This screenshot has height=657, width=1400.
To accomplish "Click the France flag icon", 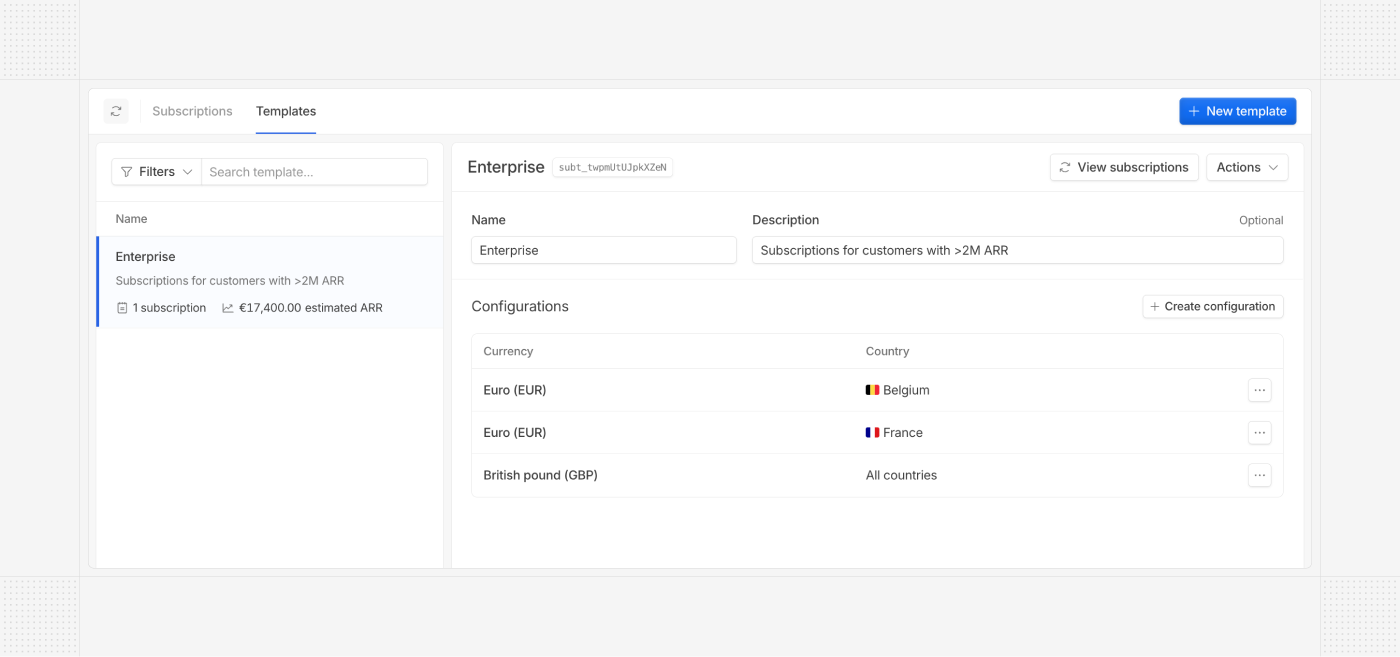I will 872,433.
